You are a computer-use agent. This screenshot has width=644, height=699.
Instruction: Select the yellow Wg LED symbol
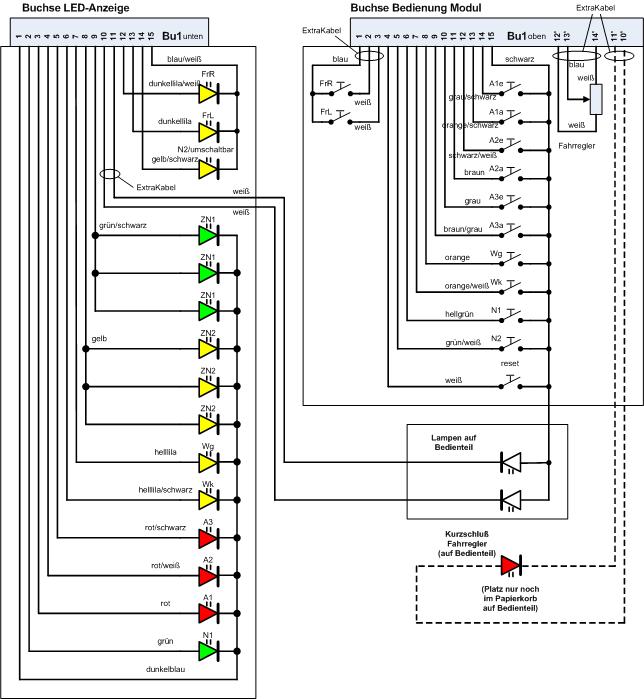[x=208, y=463]
